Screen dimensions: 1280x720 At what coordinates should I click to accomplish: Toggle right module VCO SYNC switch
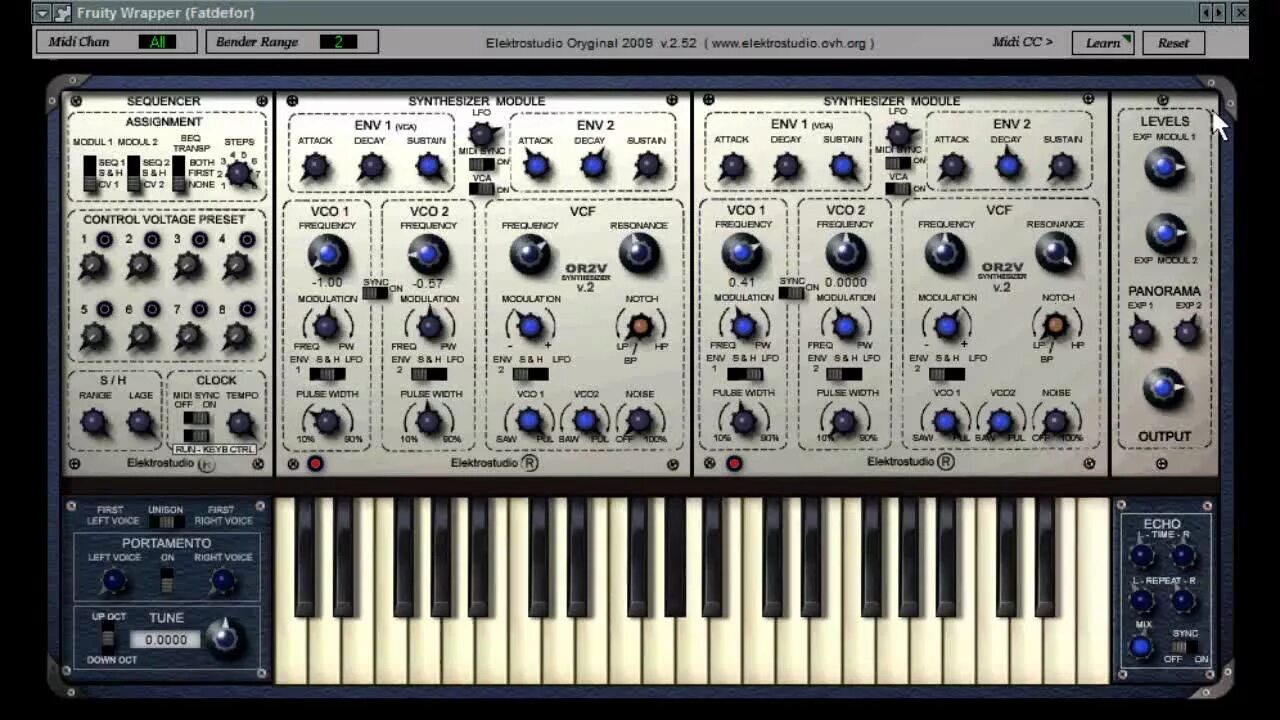791,292
